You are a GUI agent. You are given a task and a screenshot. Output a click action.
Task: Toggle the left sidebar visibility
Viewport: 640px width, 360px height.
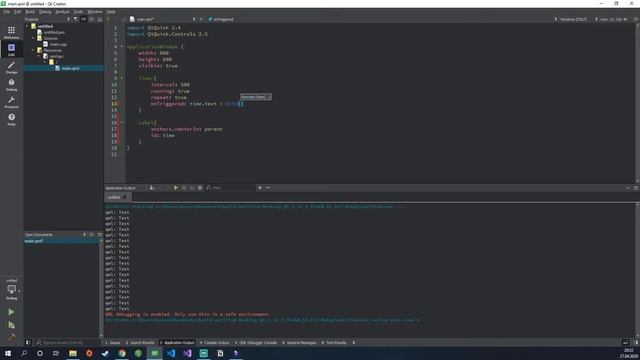coord(28,342)
